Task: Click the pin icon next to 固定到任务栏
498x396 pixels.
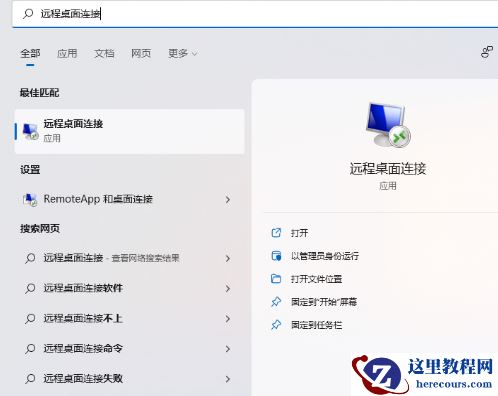Action: (276, 325)
